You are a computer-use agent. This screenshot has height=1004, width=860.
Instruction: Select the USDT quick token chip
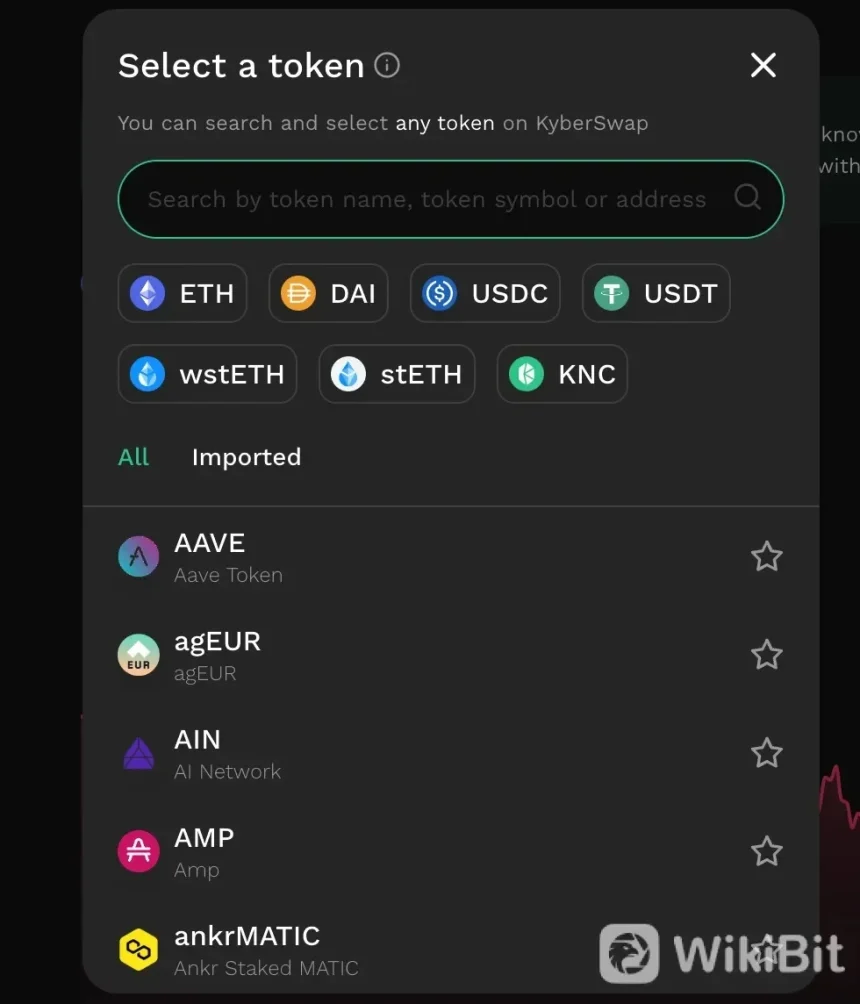[656, 293]
